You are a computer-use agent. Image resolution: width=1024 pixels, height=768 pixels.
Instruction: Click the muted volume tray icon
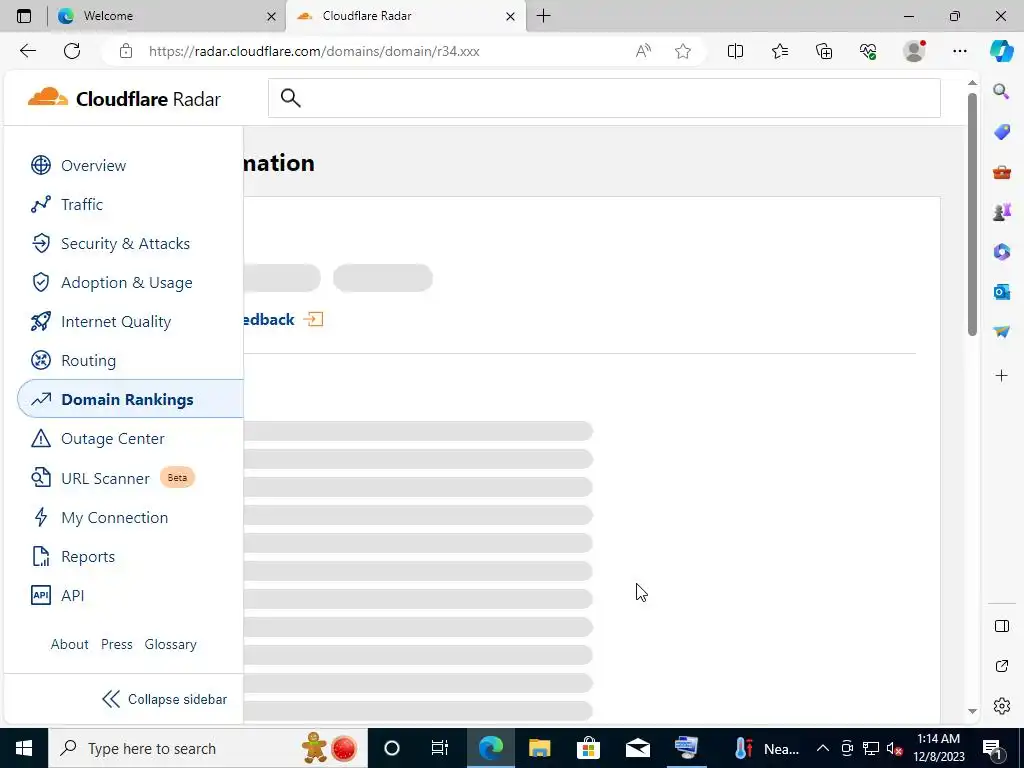tap(894, 748)
